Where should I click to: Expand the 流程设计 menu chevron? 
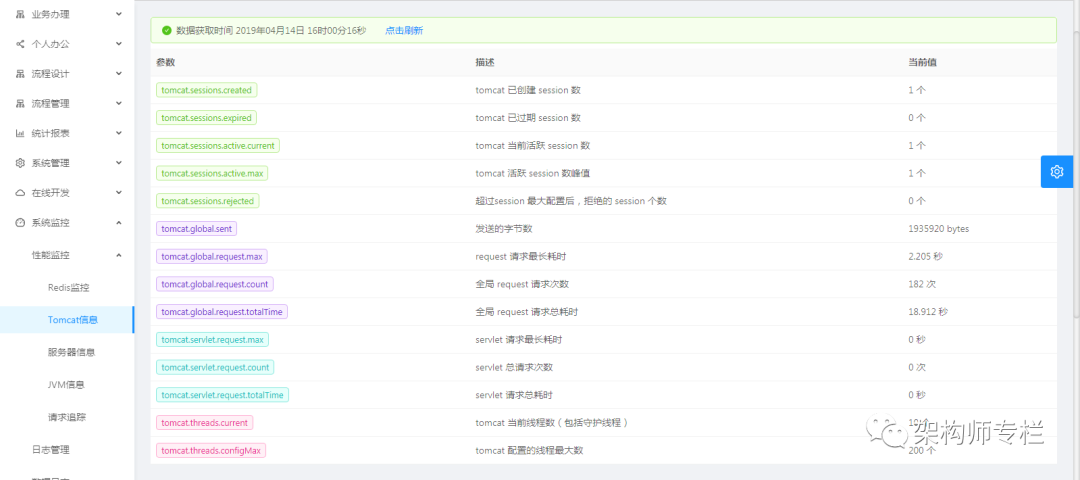pyautogui.click(x=118, y=74)
